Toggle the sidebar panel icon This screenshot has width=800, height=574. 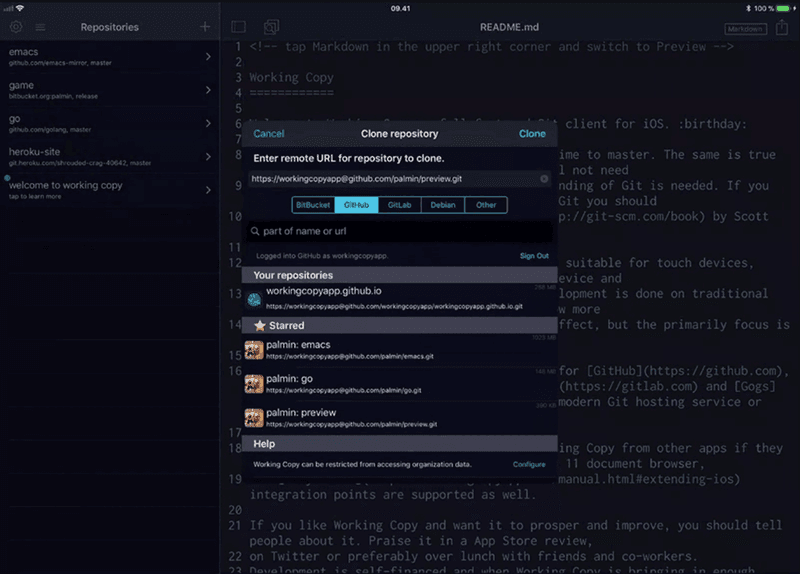tap(238, 27)
